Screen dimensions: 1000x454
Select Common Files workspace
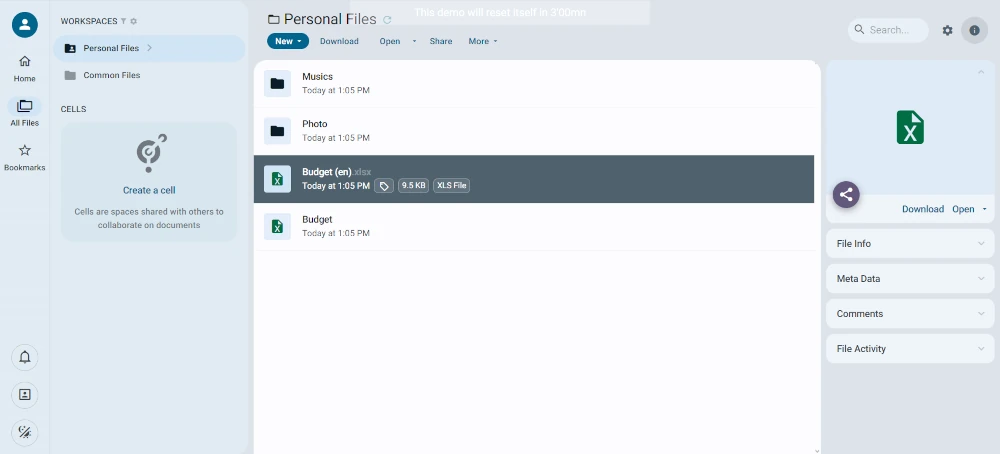click(x=111, y=75)
